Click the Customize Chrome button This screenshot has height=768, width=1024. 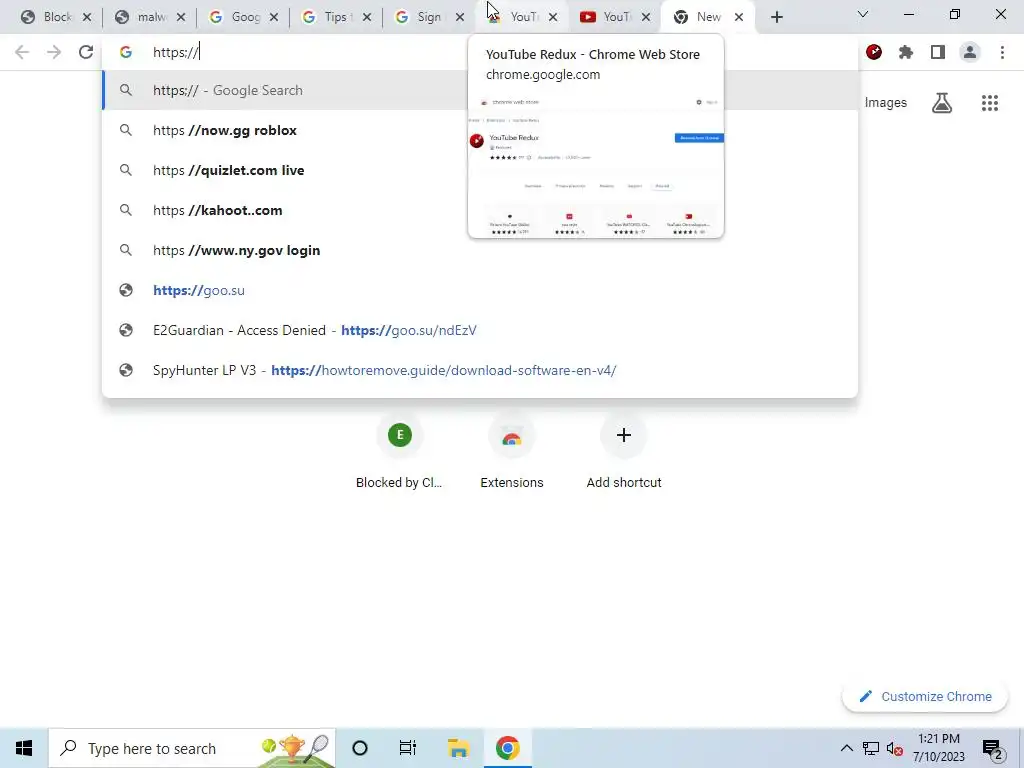pyautogui.click(x=925, y=696)
